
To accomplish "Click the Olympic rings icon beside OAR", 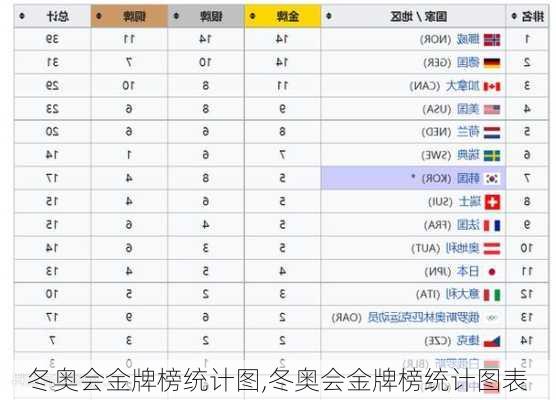I will tap(492, 317).
